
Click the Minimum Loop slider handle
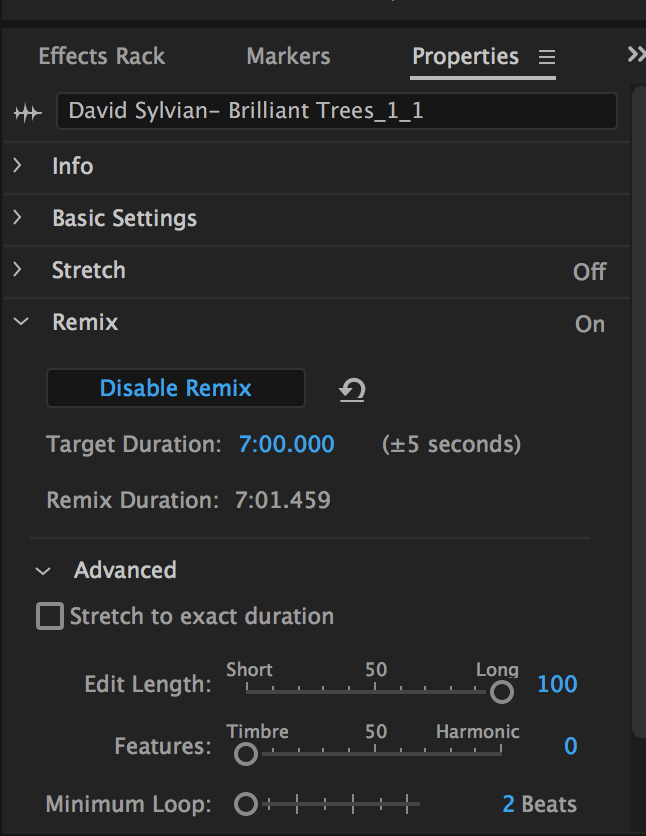pyautogui.click(x=245, y=803)
